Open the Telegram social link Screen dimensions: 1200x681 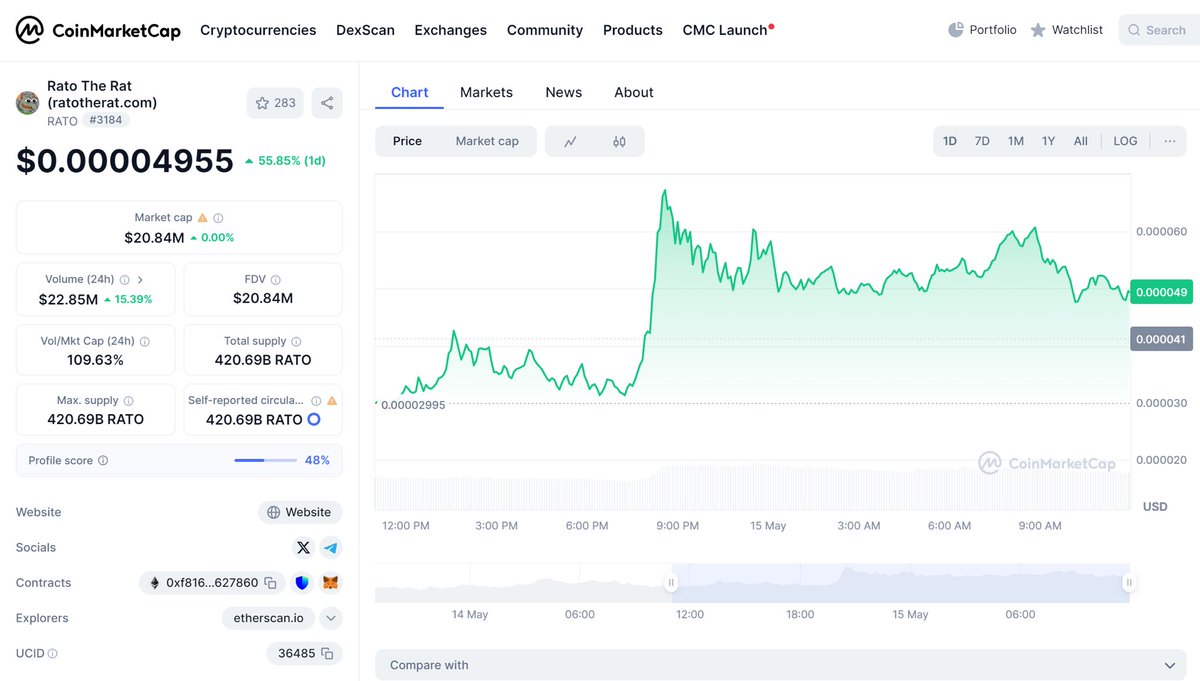pos(331,548)
